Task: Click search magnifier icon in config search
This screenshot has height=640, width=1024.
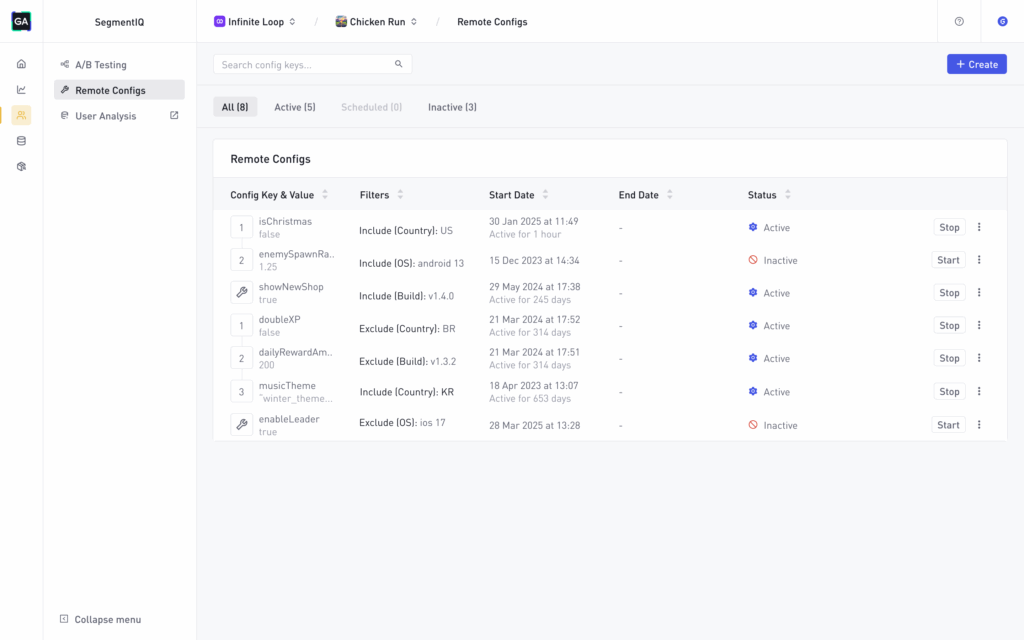Action: [399, 64]
